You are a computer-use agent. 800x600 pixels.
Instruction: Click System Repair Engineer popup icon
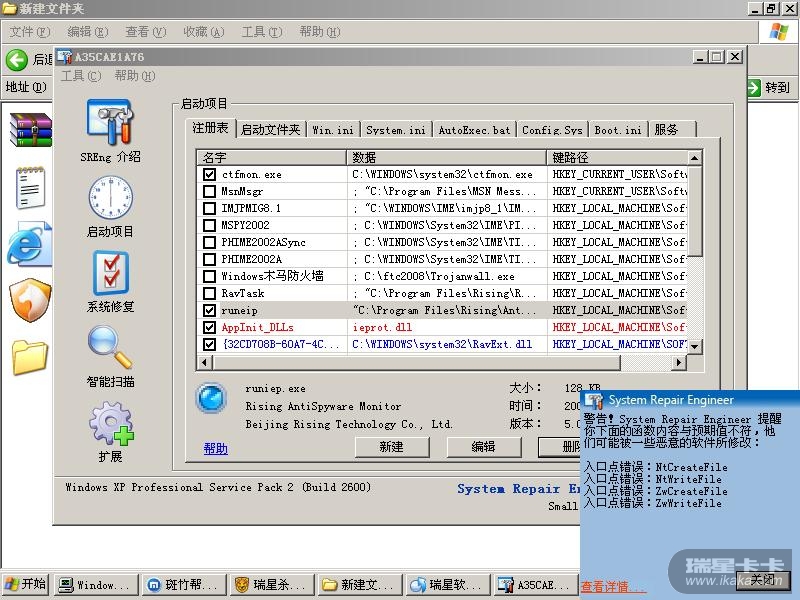(593, 401)
